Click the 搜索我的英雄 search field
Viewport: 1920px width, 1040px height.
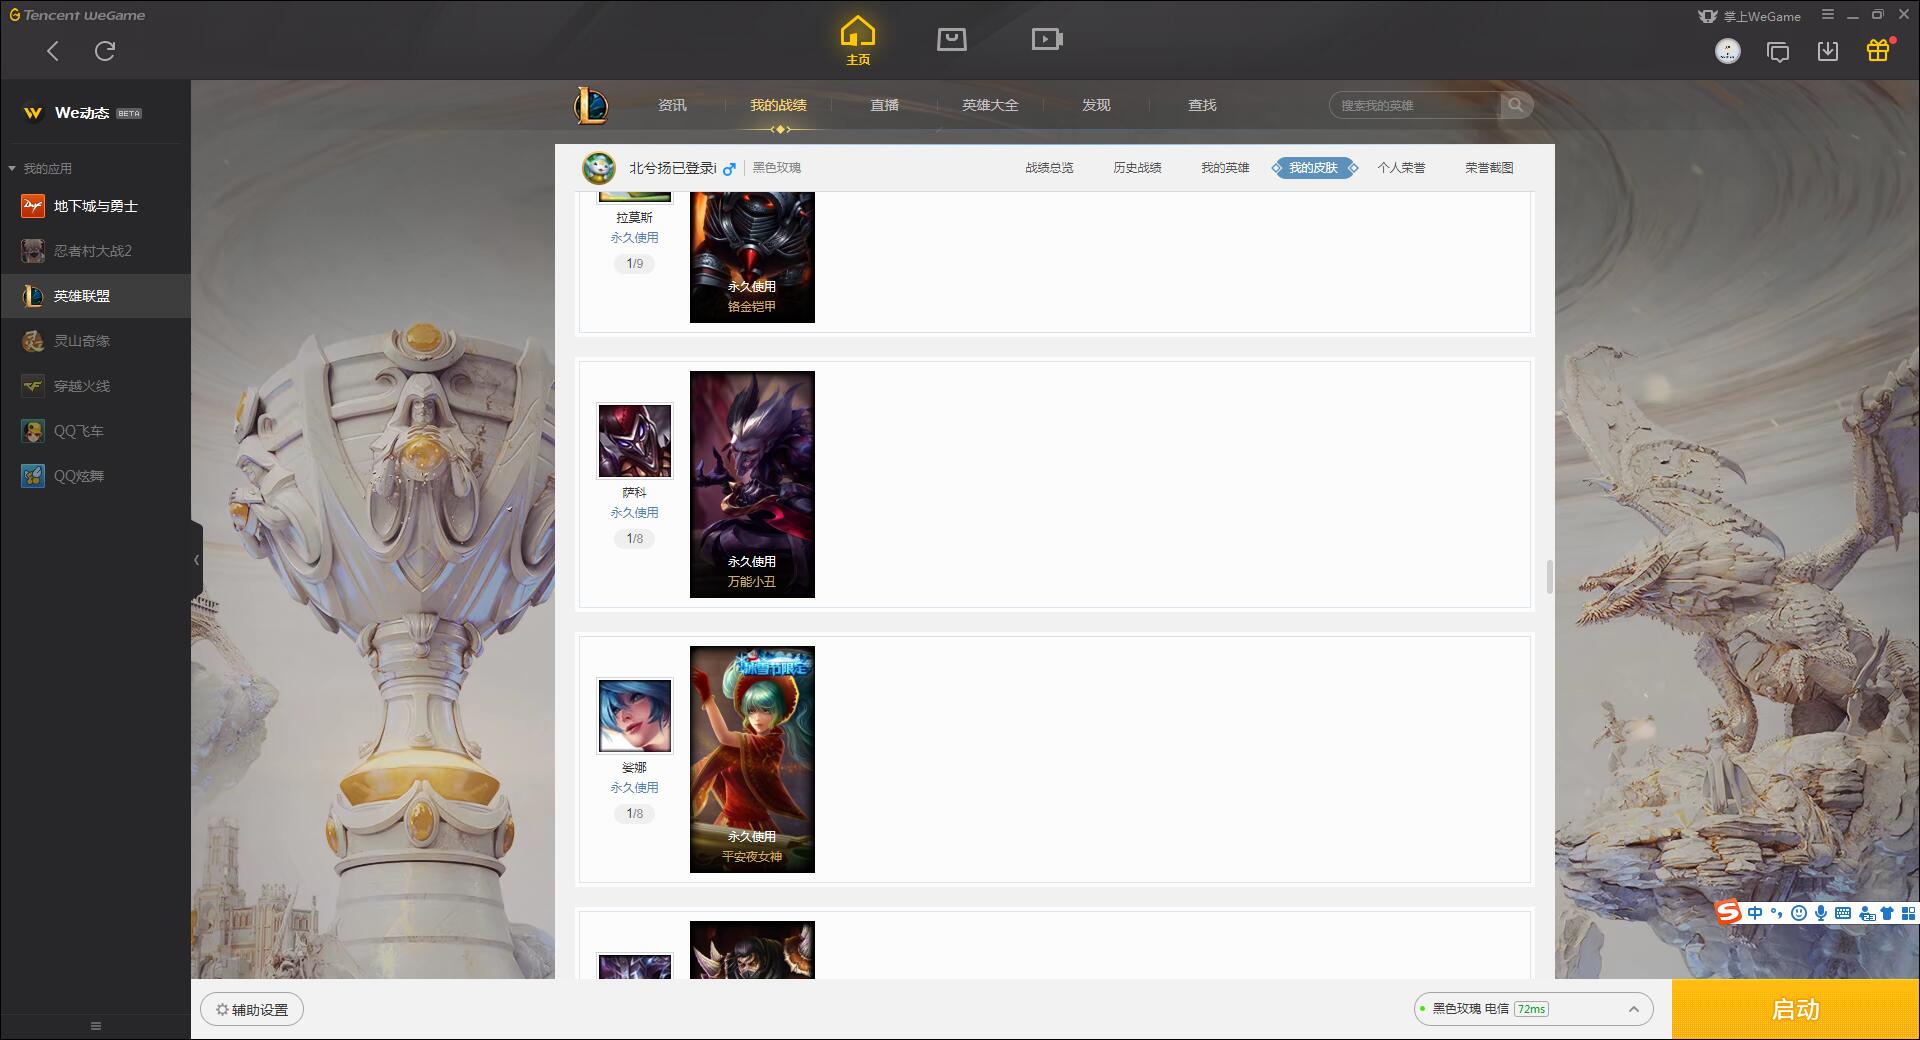[1415, 105]
